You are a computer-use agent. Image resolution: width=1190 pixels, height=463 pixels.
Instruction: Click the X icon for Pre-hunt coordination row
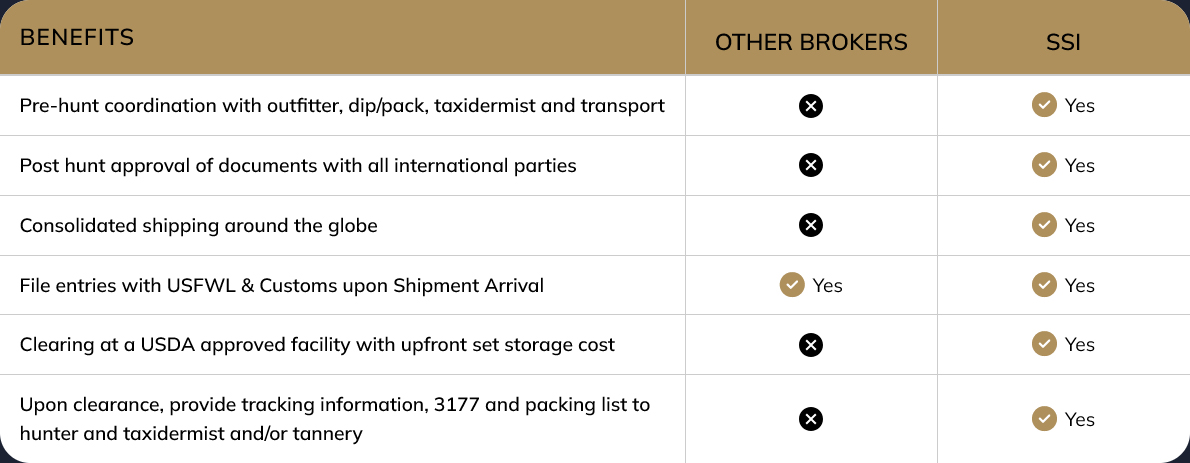point(811,106)
